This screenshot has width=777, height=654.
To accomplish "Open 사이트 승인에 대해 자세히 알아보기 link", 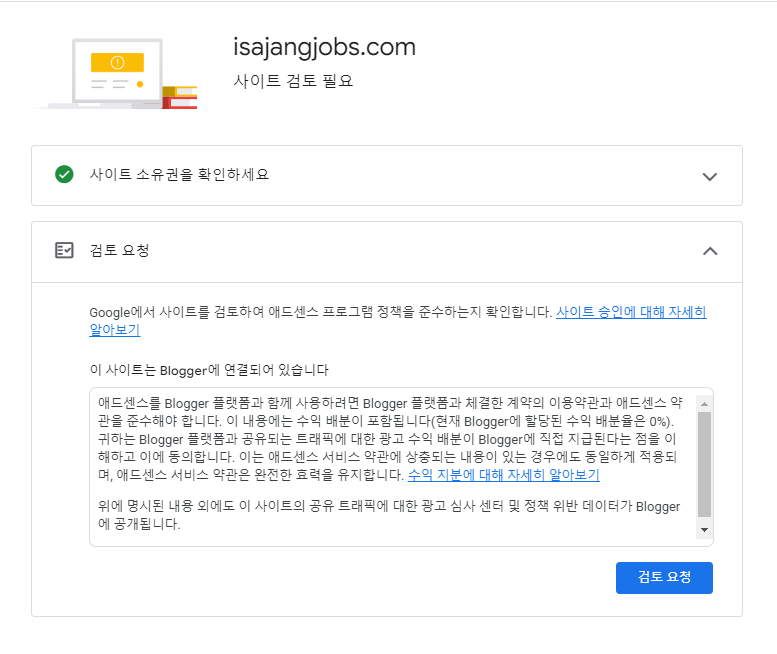I will (631, 312).
